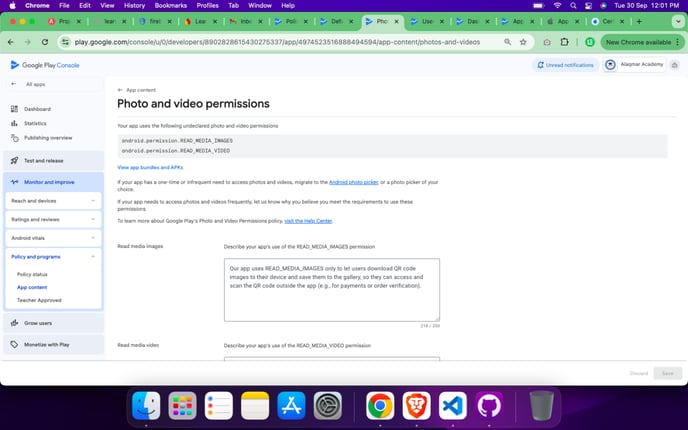Select Policy status in the sidebar
The height and width of the screenshot is (430, 688).
coord(32,274)
